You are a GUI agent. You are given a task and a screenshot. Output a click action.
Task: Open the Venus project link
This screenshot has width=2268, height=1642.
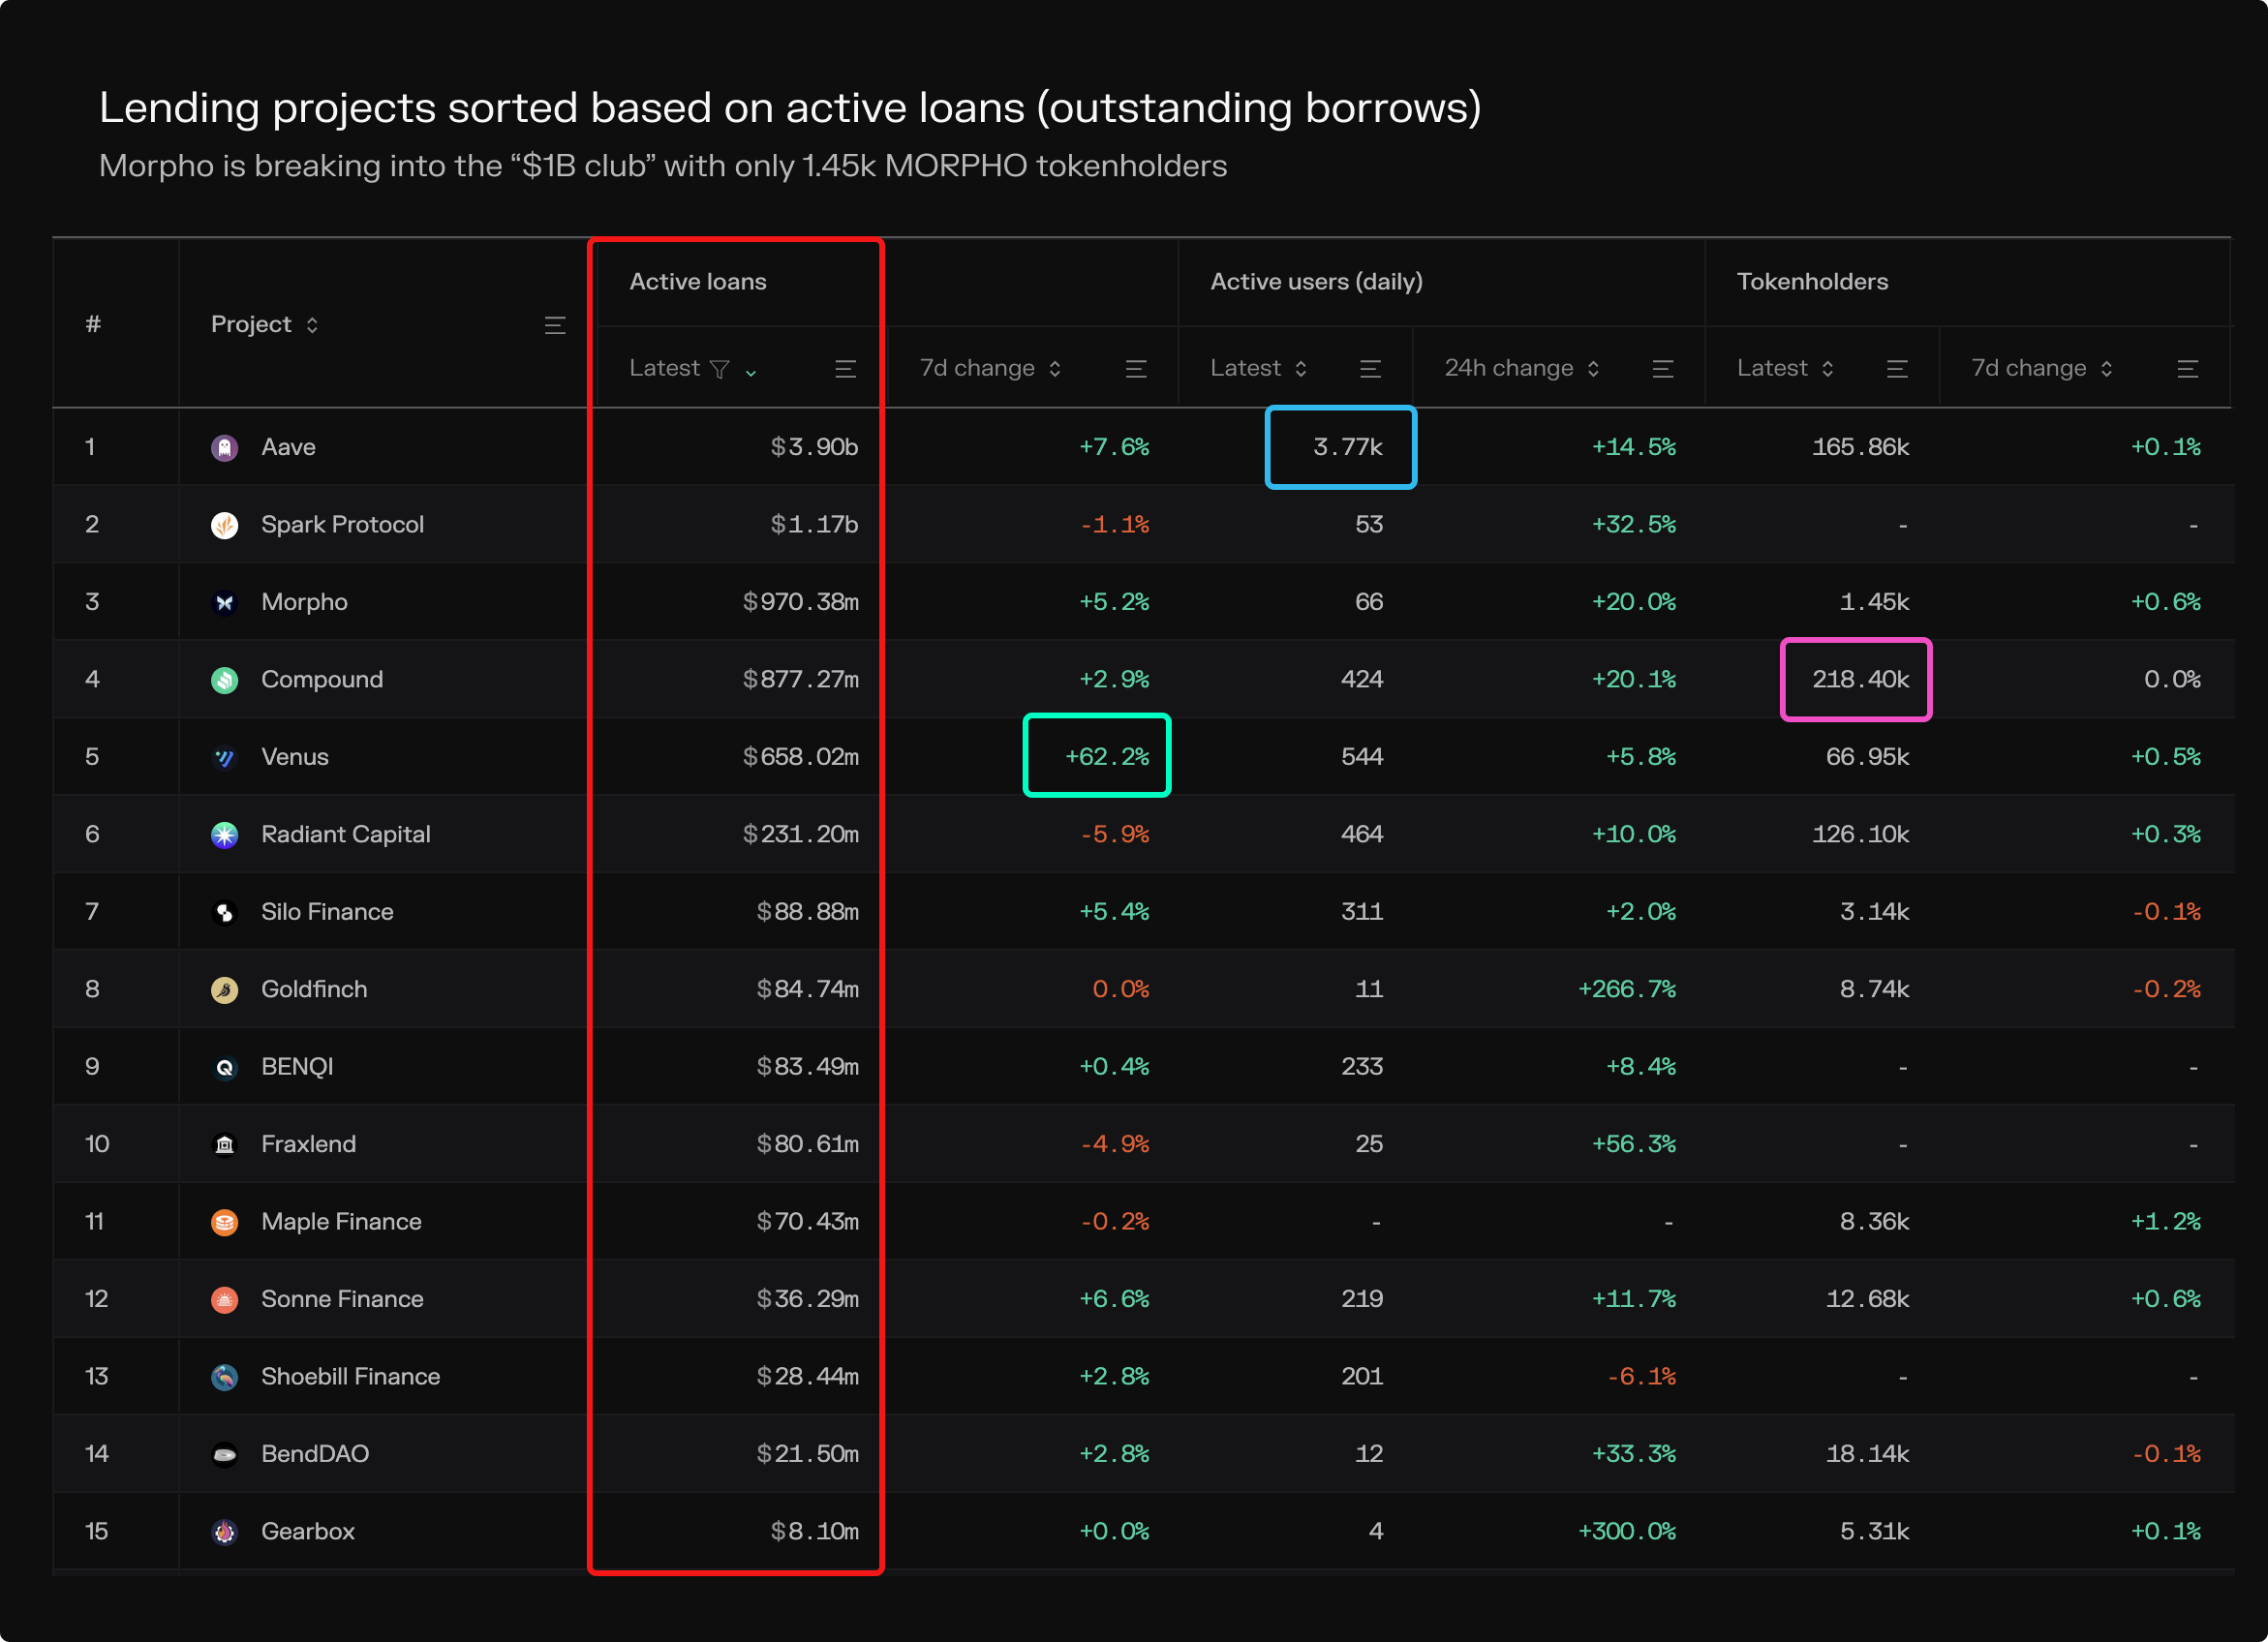pos(294,757)
